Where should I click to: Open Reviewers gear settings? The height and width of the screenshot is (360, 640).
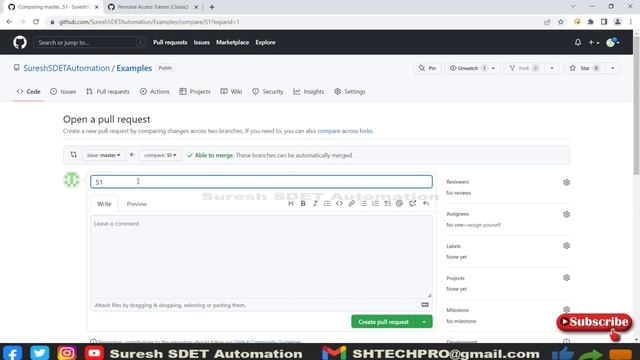[567, 182]
